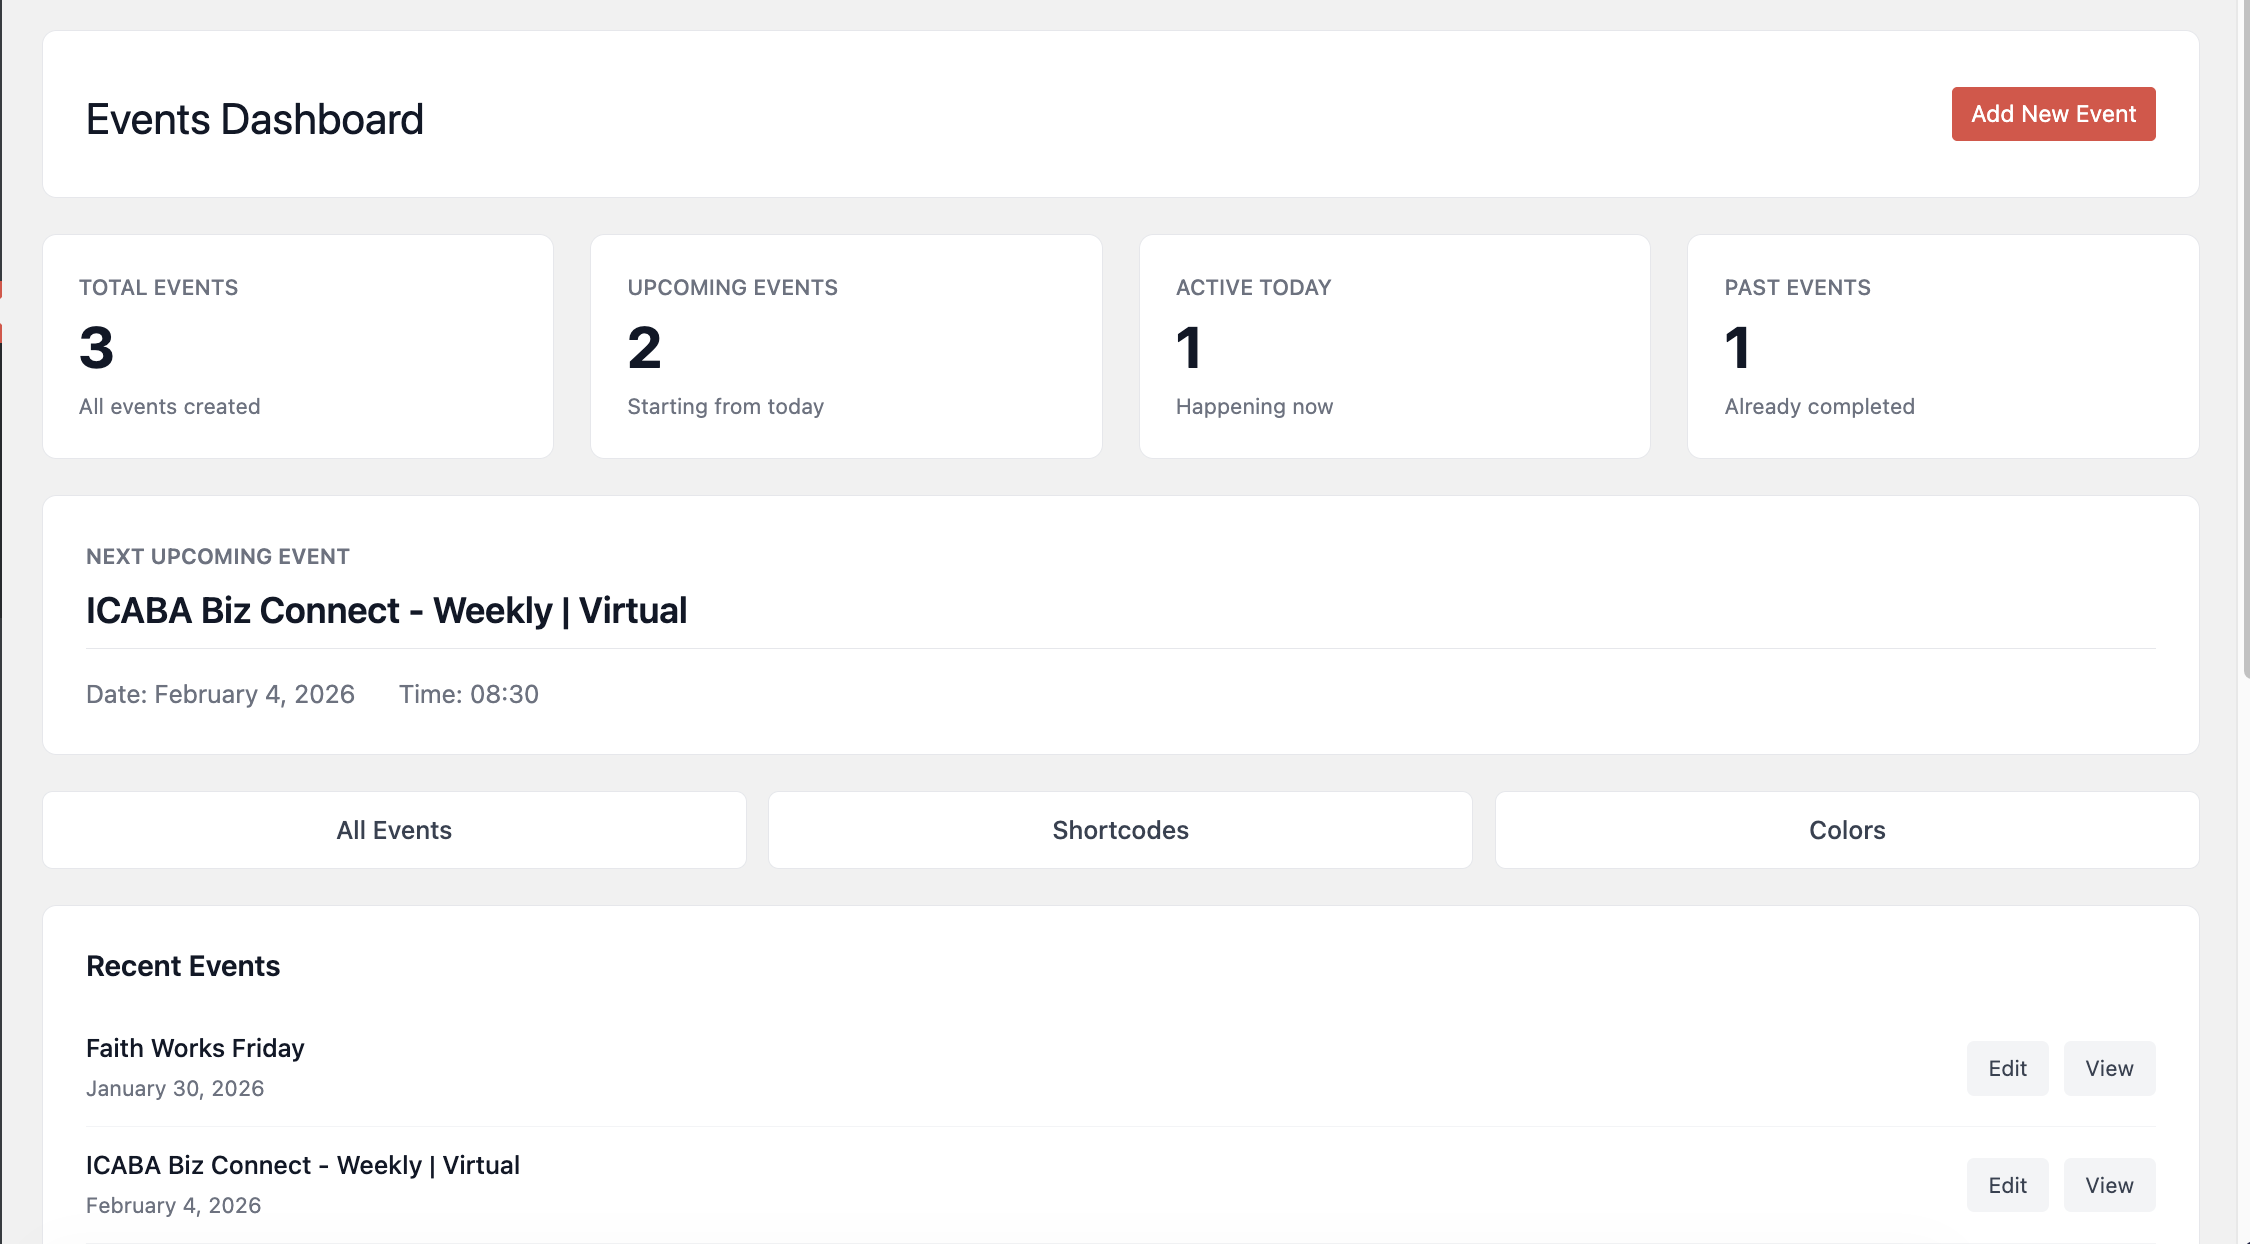This screenshot has width=2250, height=1244.
Task: Select the Past Events stat card
Action: (1942, 346)
